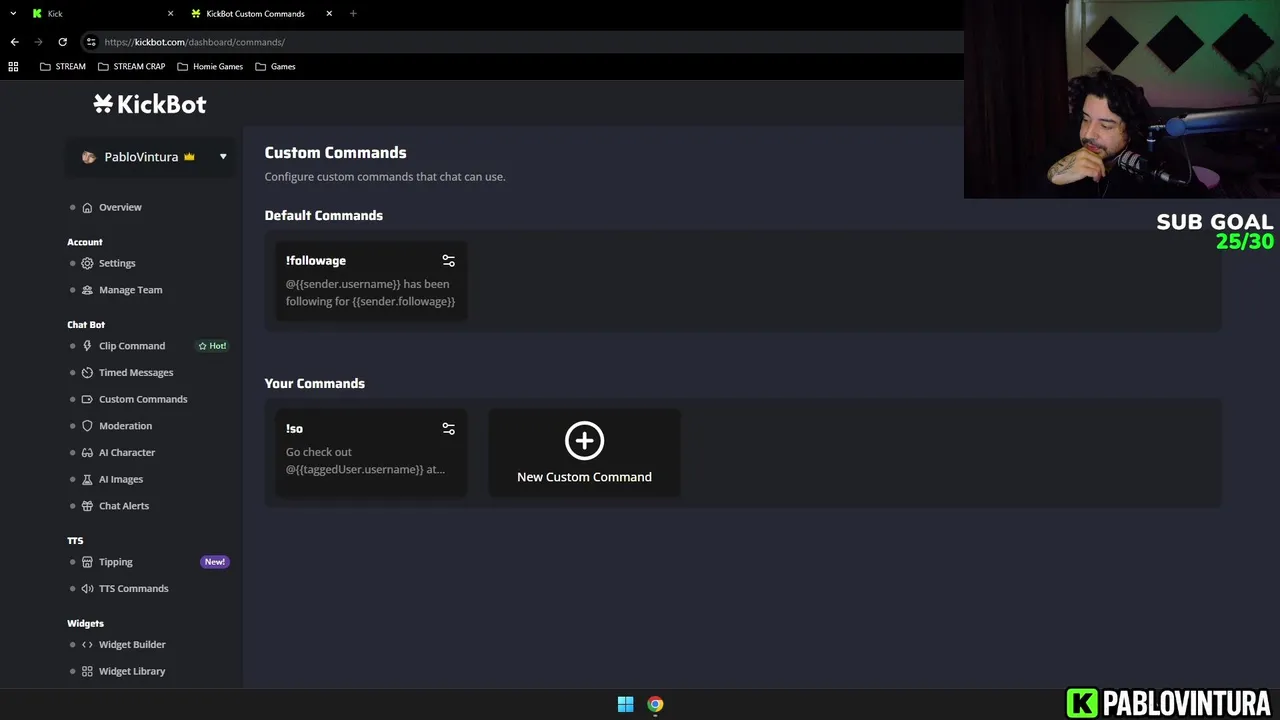1280x720 pixels.
Task: Click the 'Default Commands' heading text
Action: tap(323, 215)
